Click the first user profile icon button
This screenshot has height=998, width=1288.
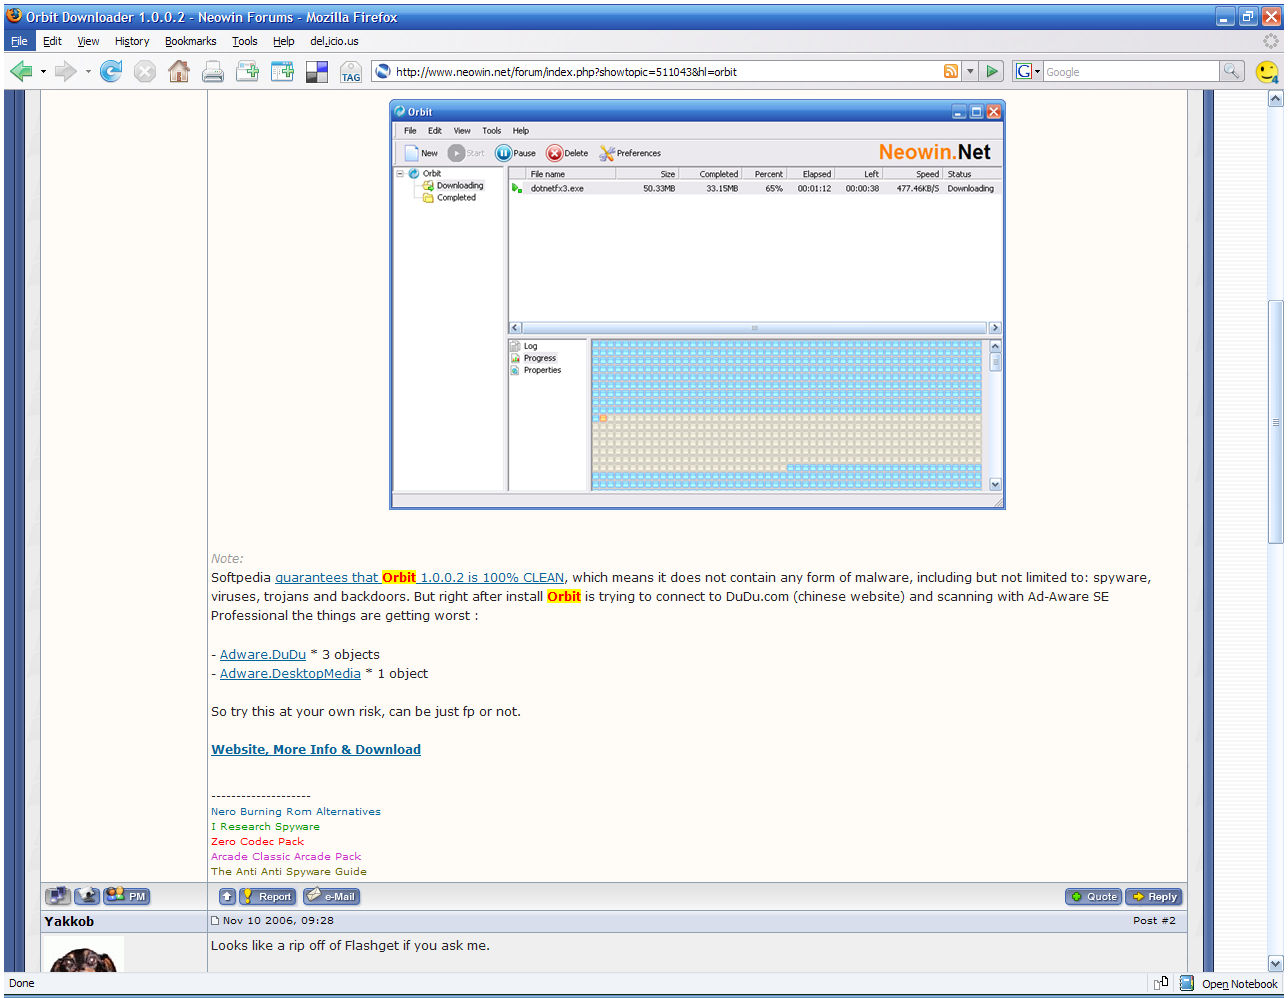58,896
